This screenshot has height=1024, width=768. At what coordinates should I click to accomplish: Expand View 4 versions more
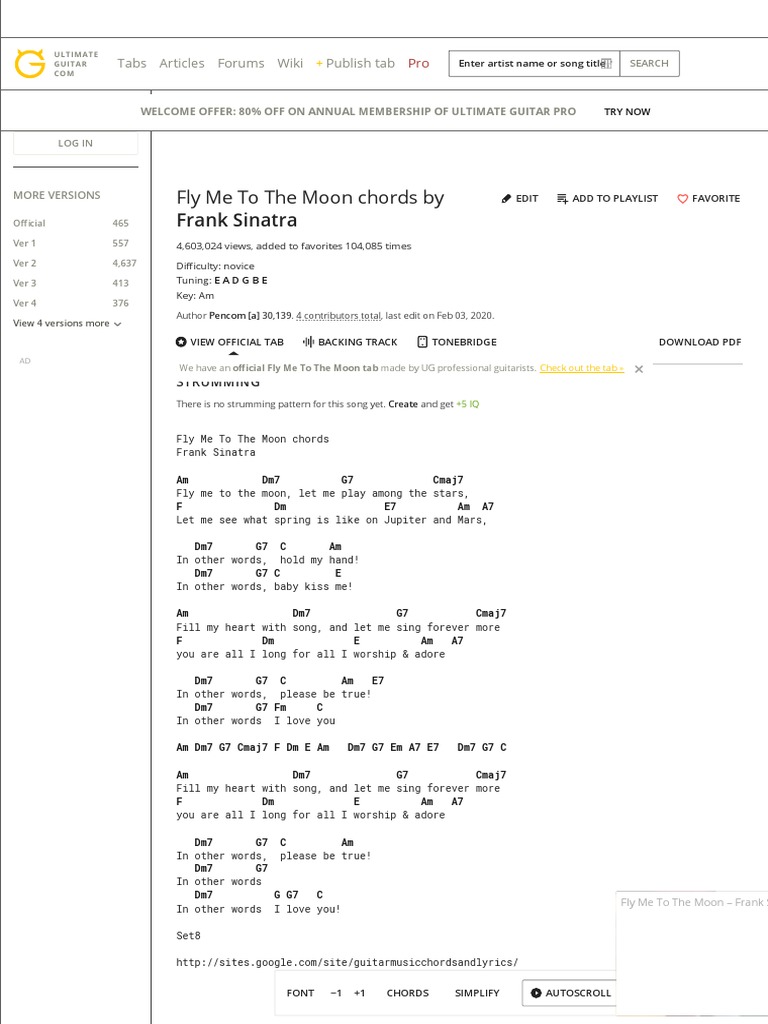click(67, 323)
